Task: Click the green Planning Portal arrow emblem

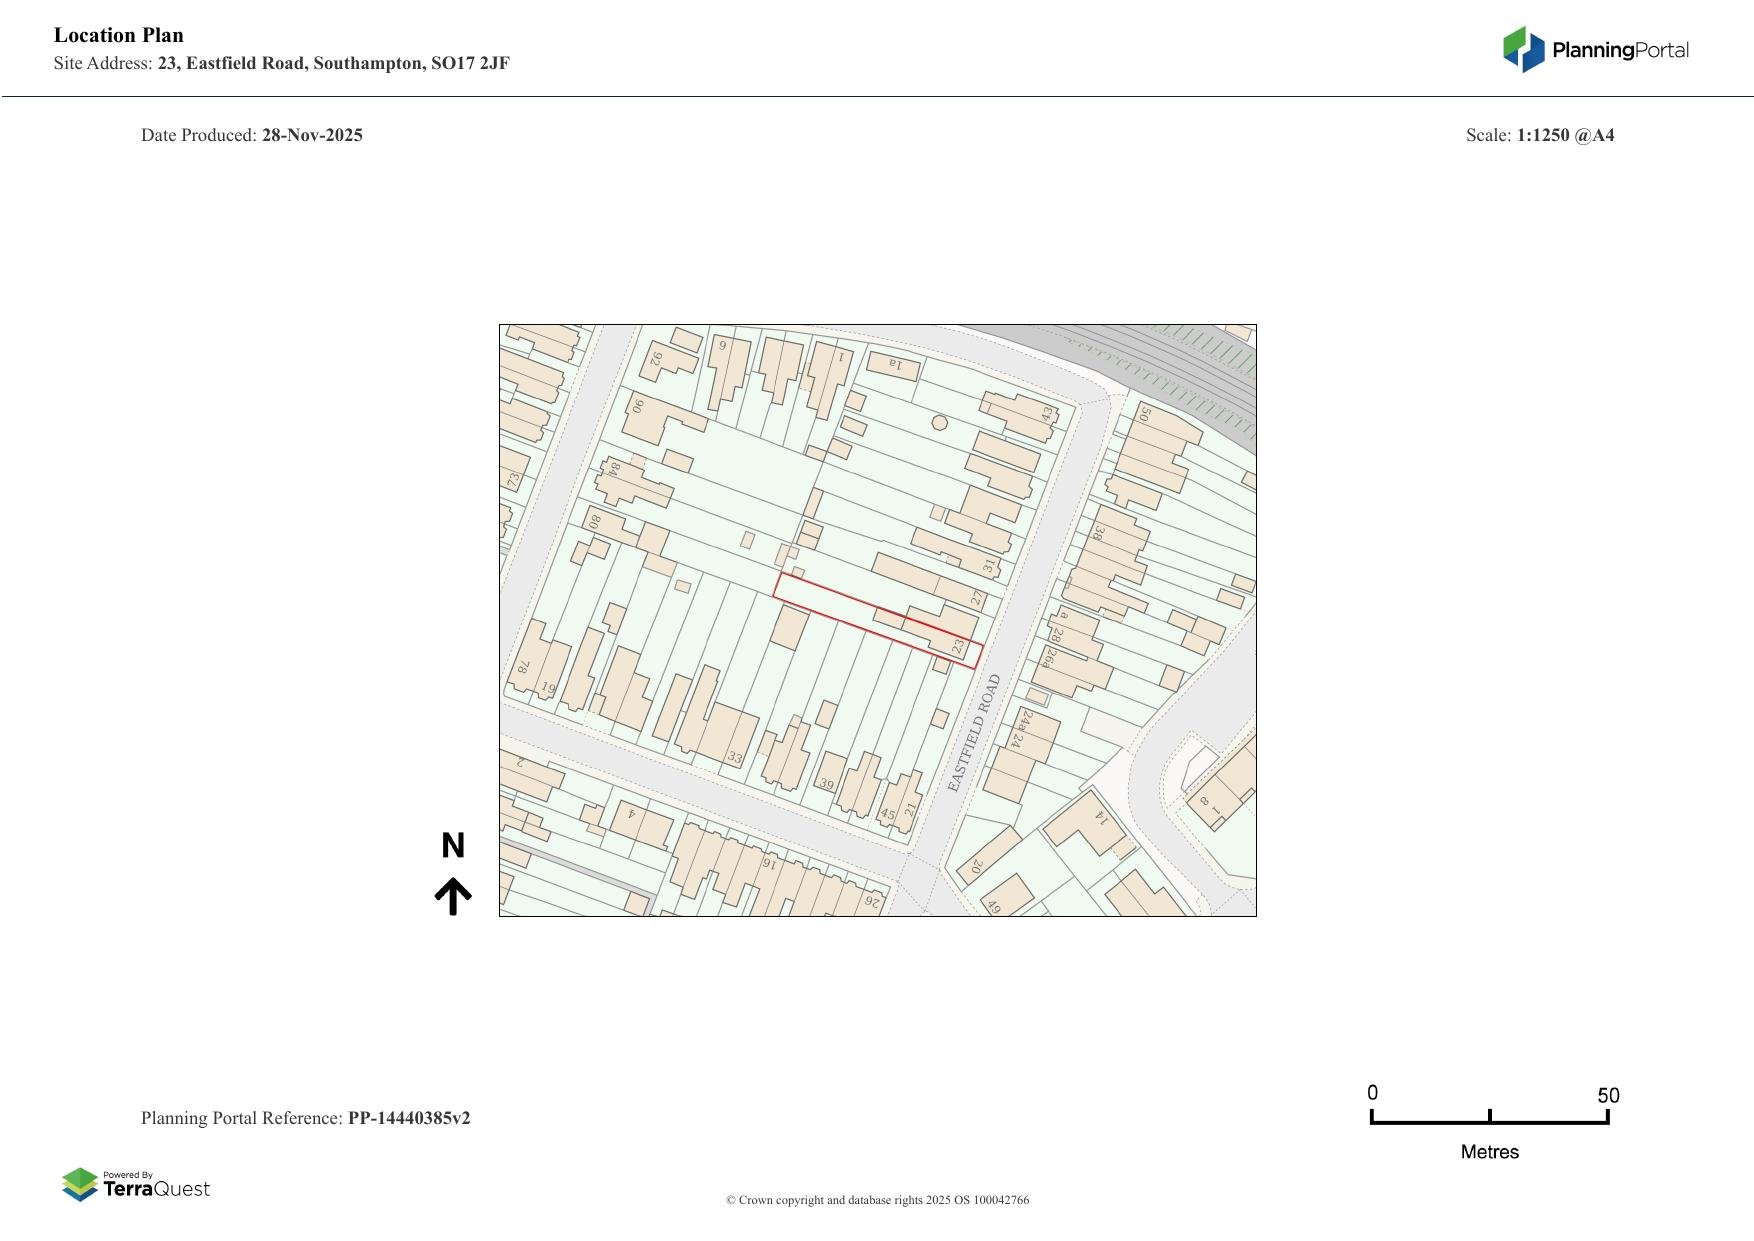Action: tap(1516, 46)
